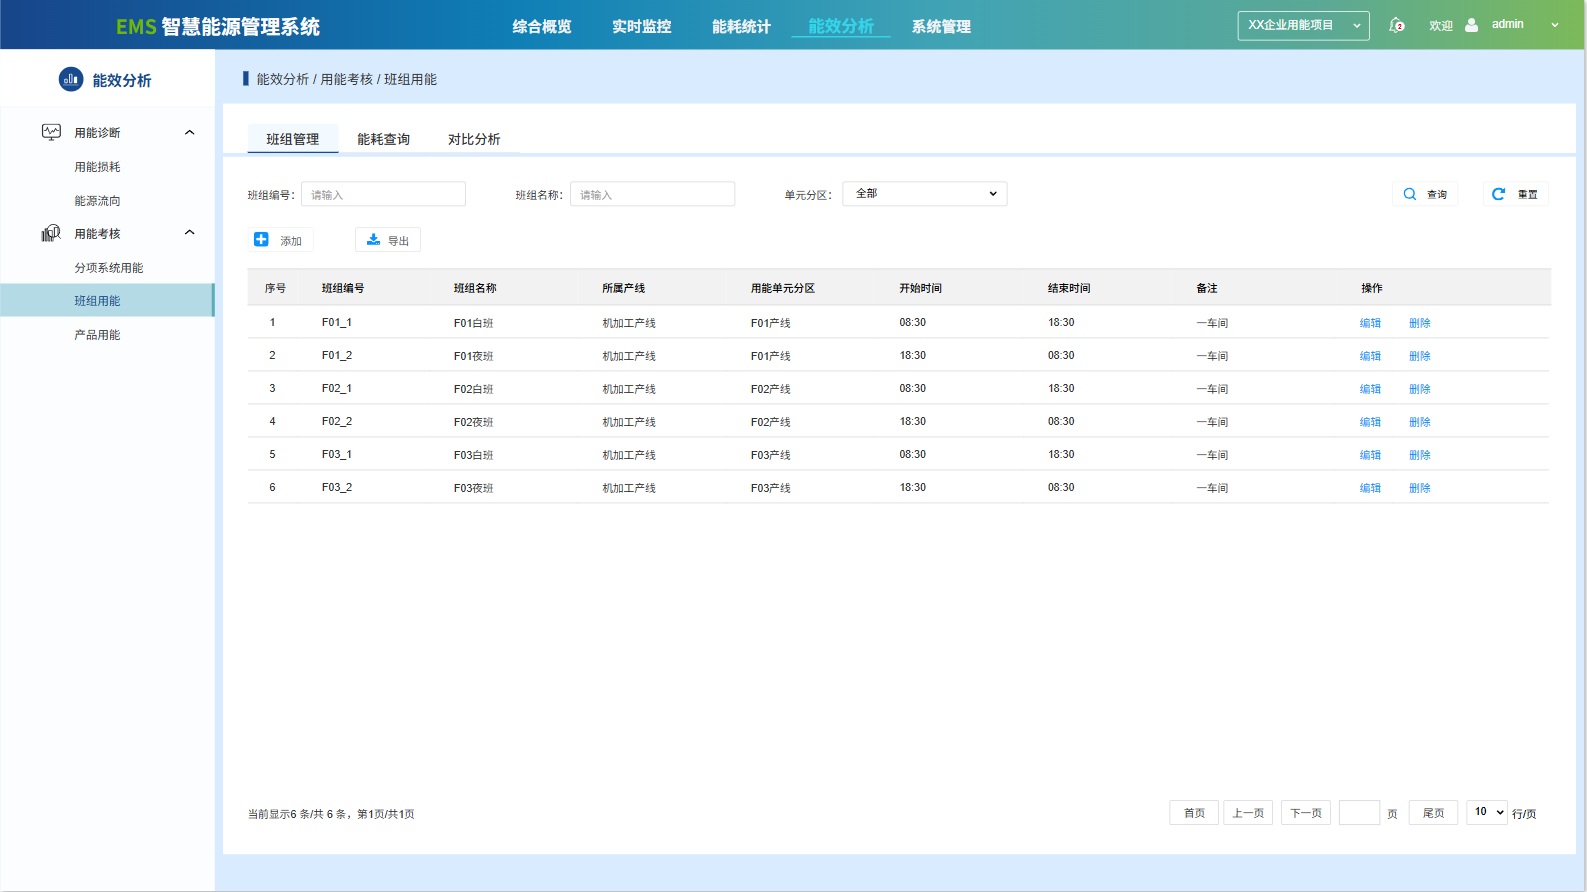The image size is (1587, 892).
Task: Go to the 下一页 next page
Action: tap(1305, 813)
